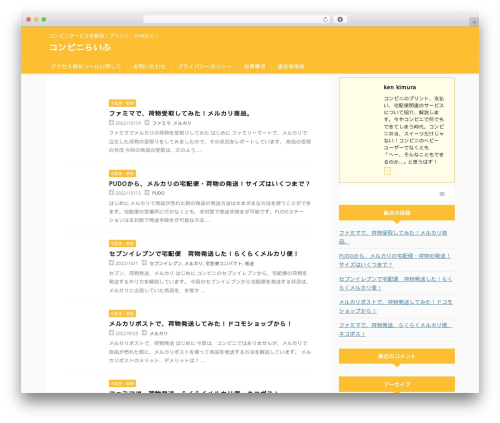Click the tag icon beside メルカリ in the fourth post
The image size is (500, 423).
point(144,333)
